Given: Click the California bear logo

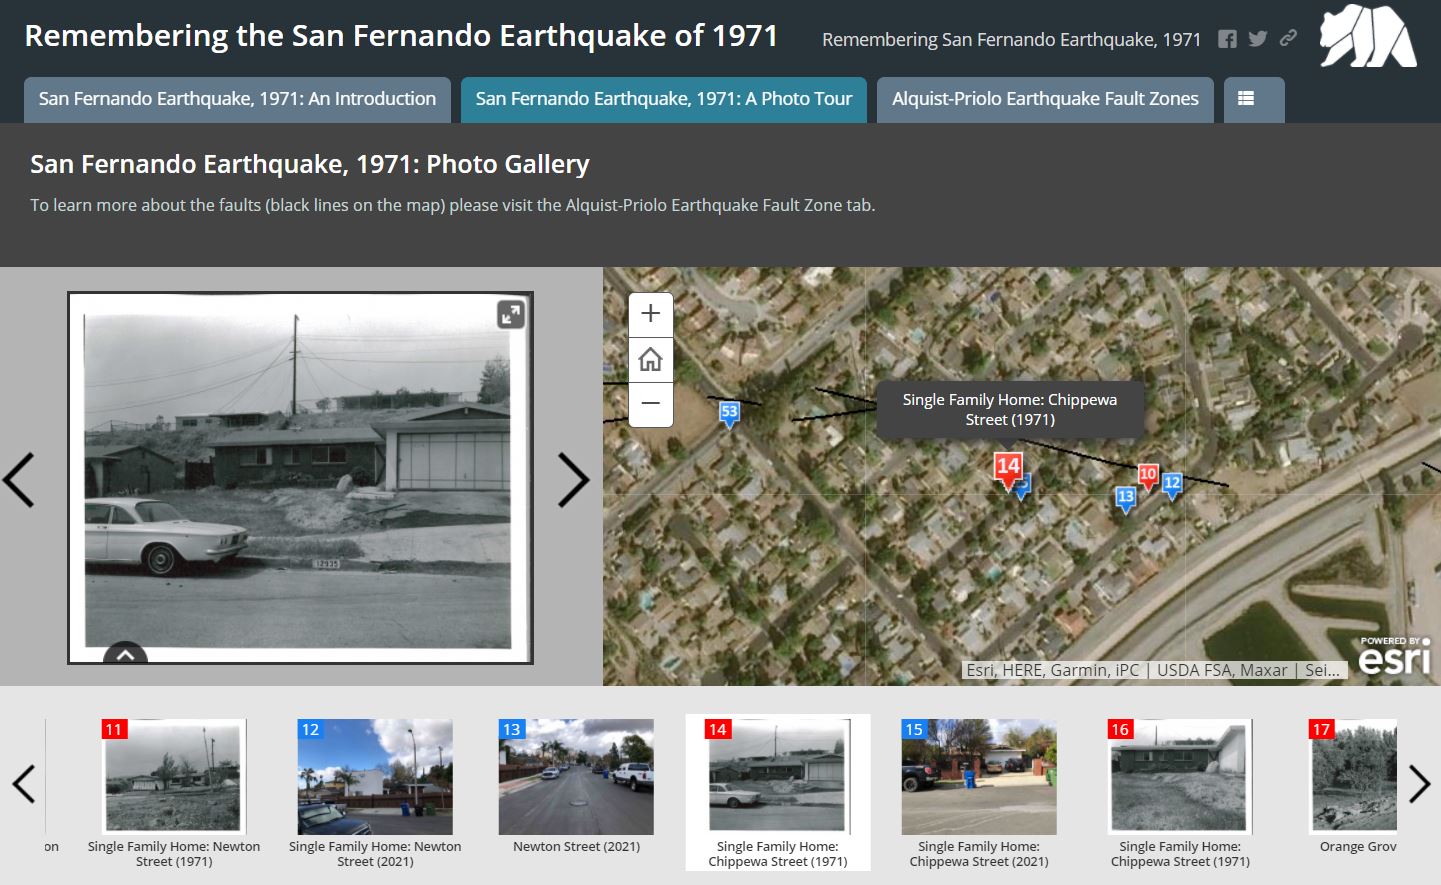Looking at the screenshot, I should point(1367,38).
